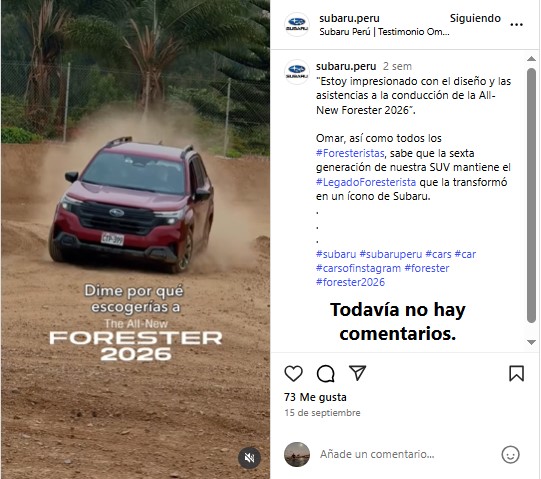Open the #Foresteristas hashtag
541x479 pixels.
[350, 153]
